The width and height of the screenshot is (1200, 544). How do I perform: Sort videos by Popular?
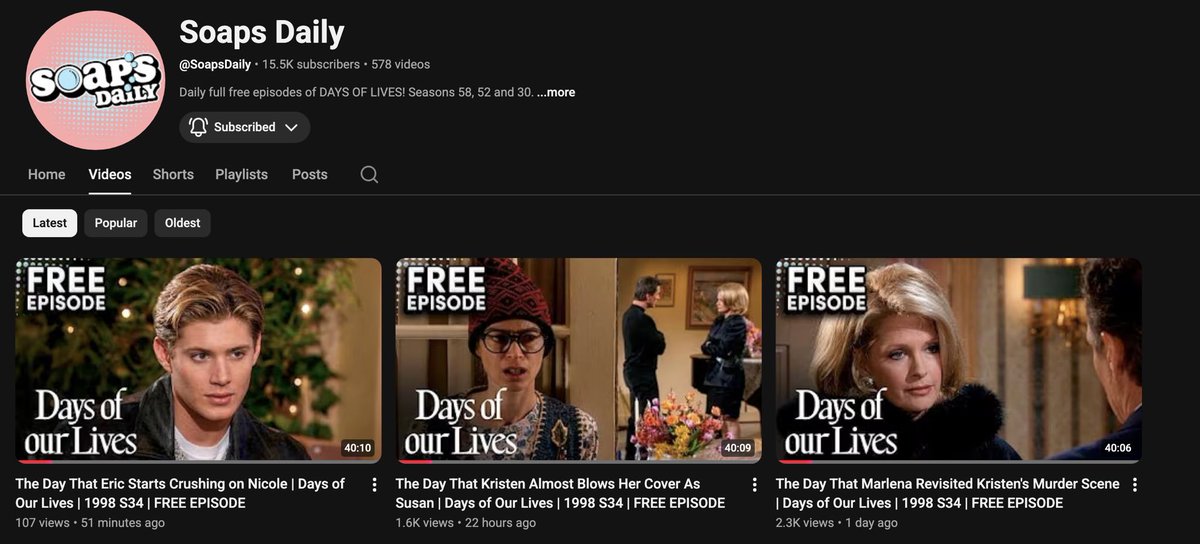(x=116, y=223)
